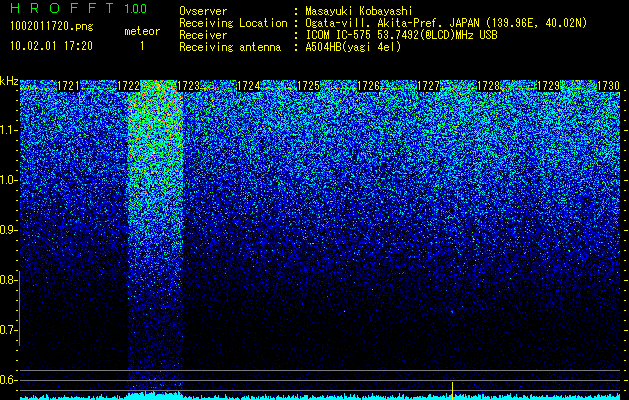Click the 1730 time marker
The height and width of the screenshot is (400, 629).
(x=608, y=86)
